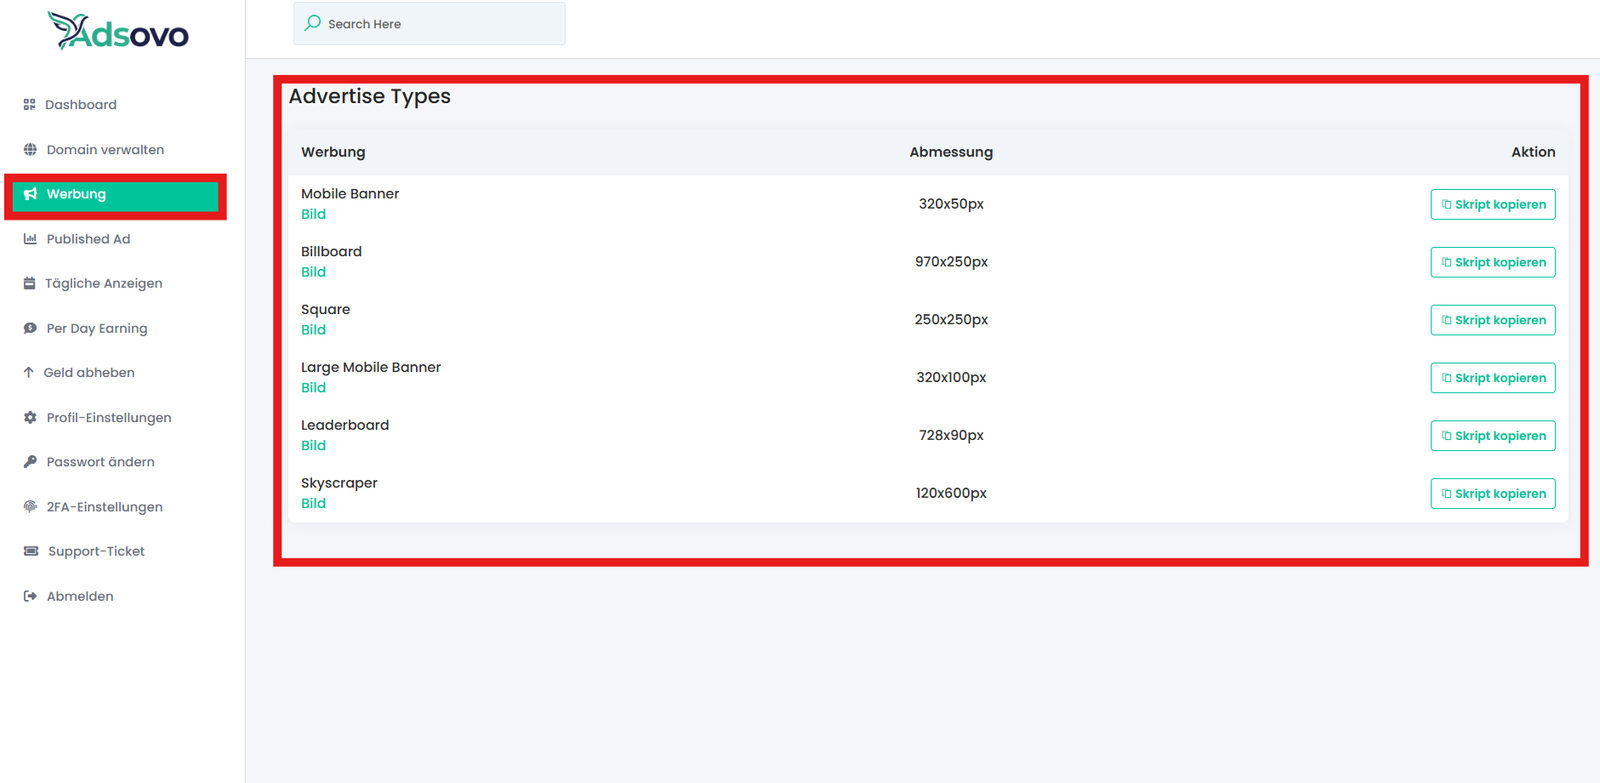Copy script for Square ad
The width and height of the screenshot is (1600, 783).
click(1492, 320)
